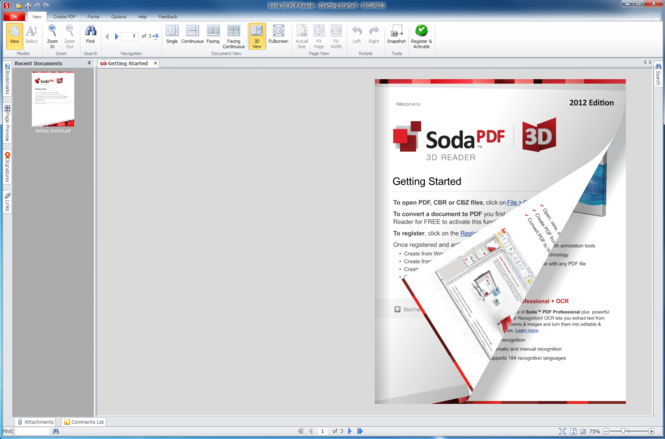665x439 pixels.
Task: Open the Bookmarks side panel
Action: (7, 79)
